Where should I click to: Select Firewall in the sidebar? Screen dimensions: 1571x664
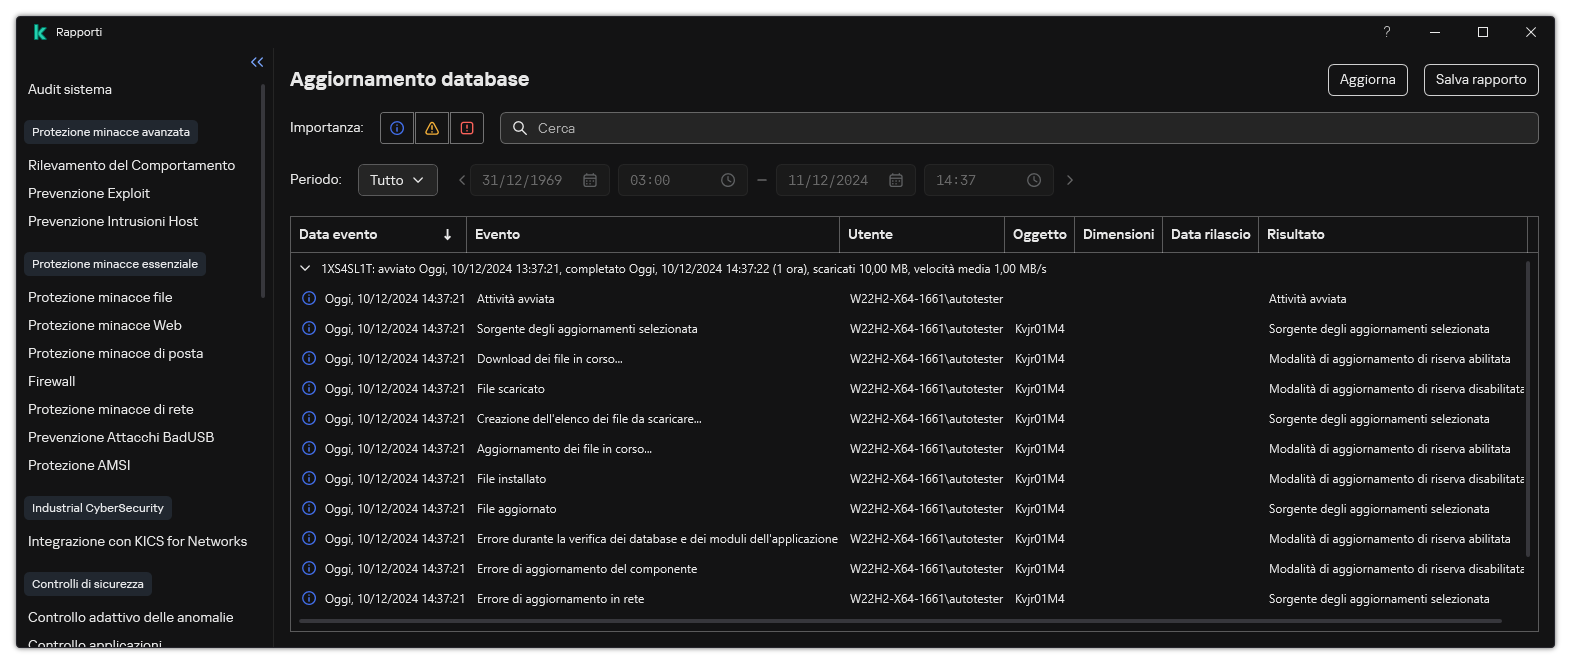[x=52, y=381]
